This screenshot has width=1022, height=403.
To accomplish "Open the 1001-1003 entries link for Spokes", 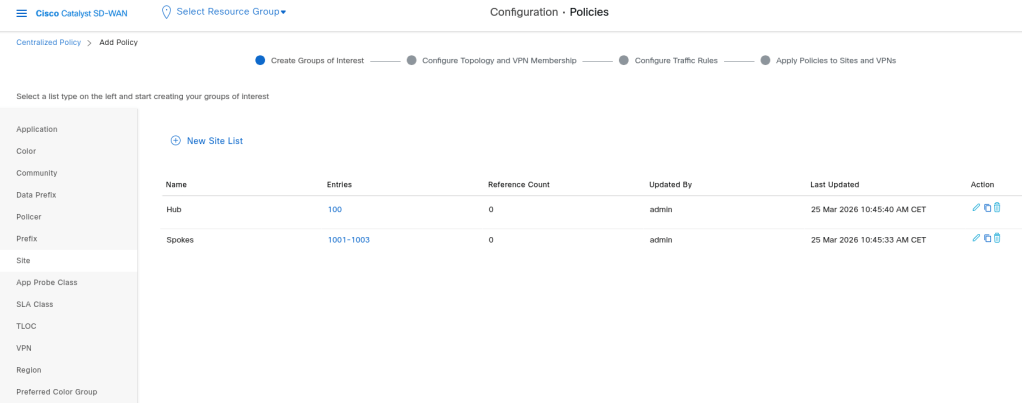I will [348, 240].
